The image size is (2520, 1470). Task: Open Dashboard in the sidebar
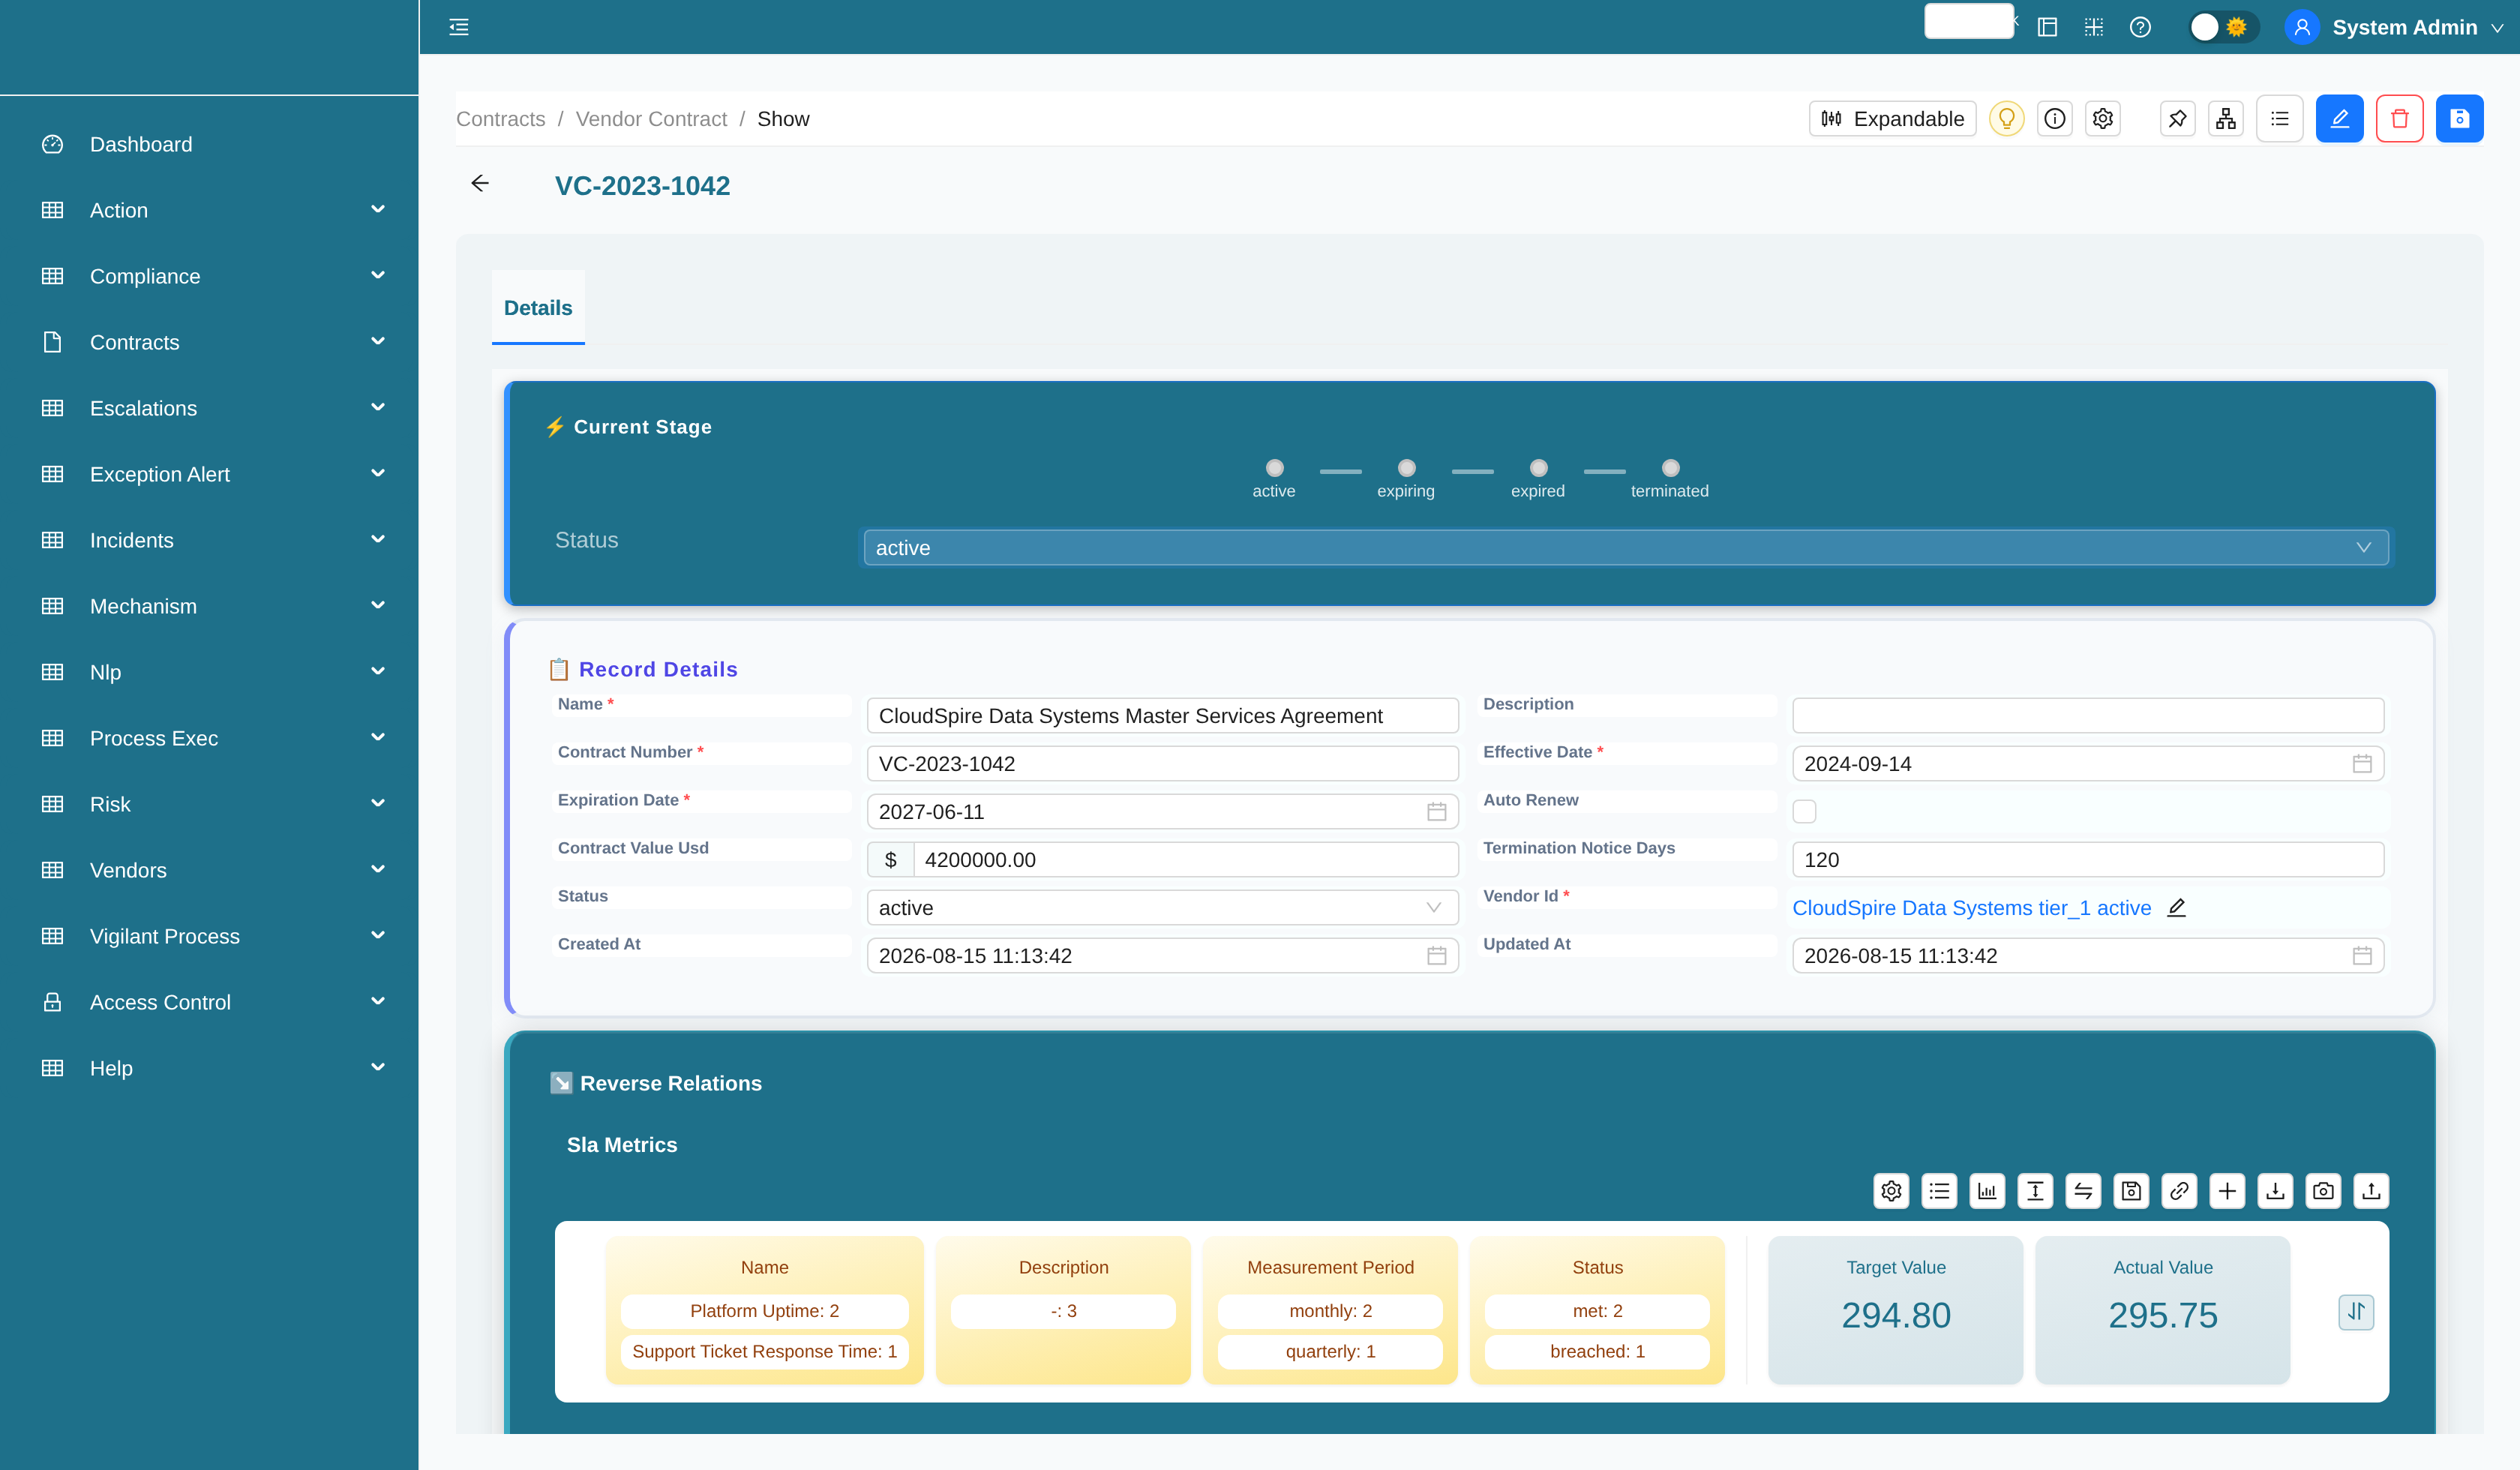pyautogui.click(x=209, y=144)
